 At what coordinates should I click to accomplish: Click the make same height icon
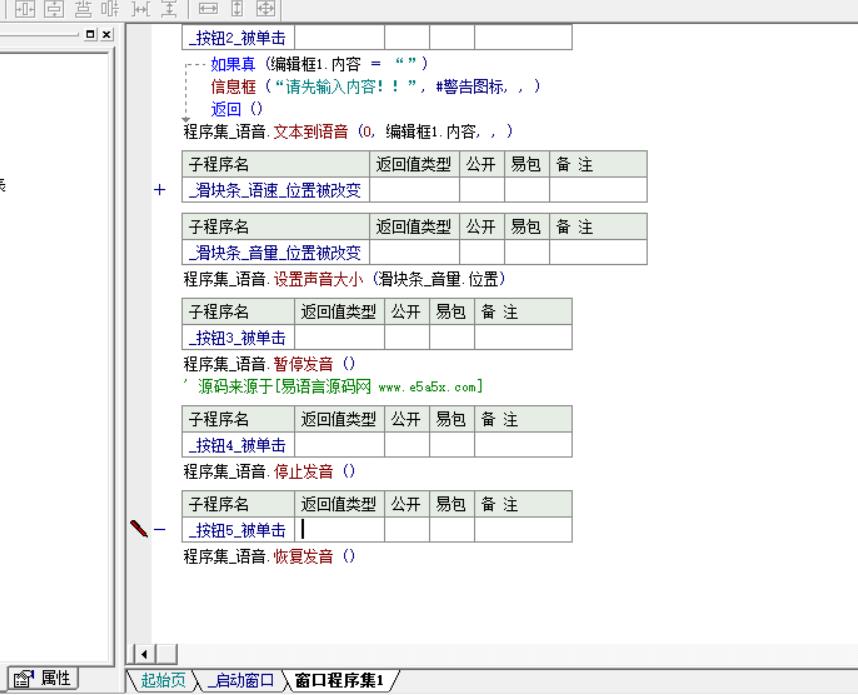pos(237,8)
